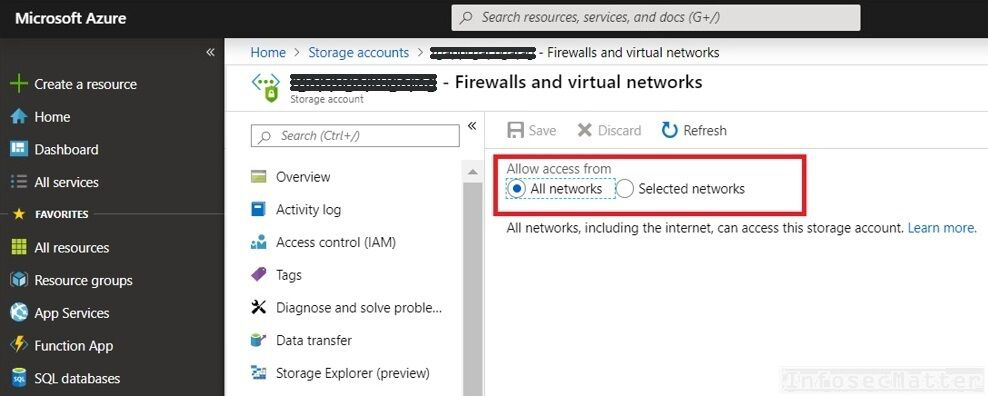The height and width of the screenshot is (396, 988).
Task: Open the Function App lightning icon
Action: pos(19,346)
